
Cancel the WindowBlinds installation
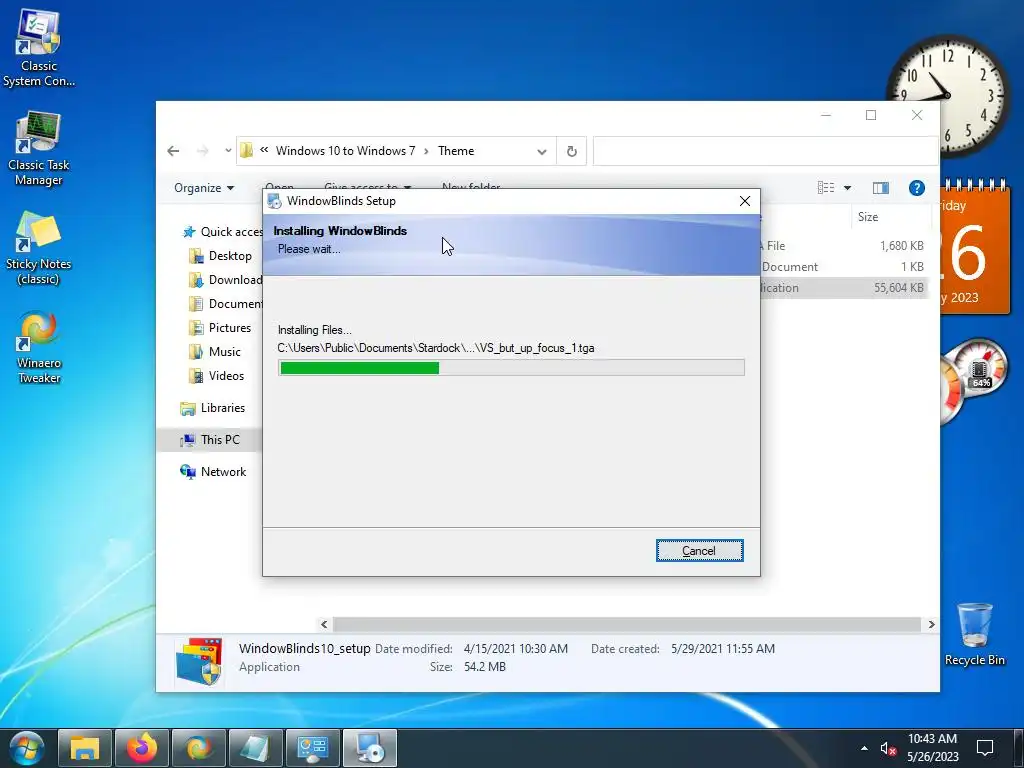click(x=699, y=551)
